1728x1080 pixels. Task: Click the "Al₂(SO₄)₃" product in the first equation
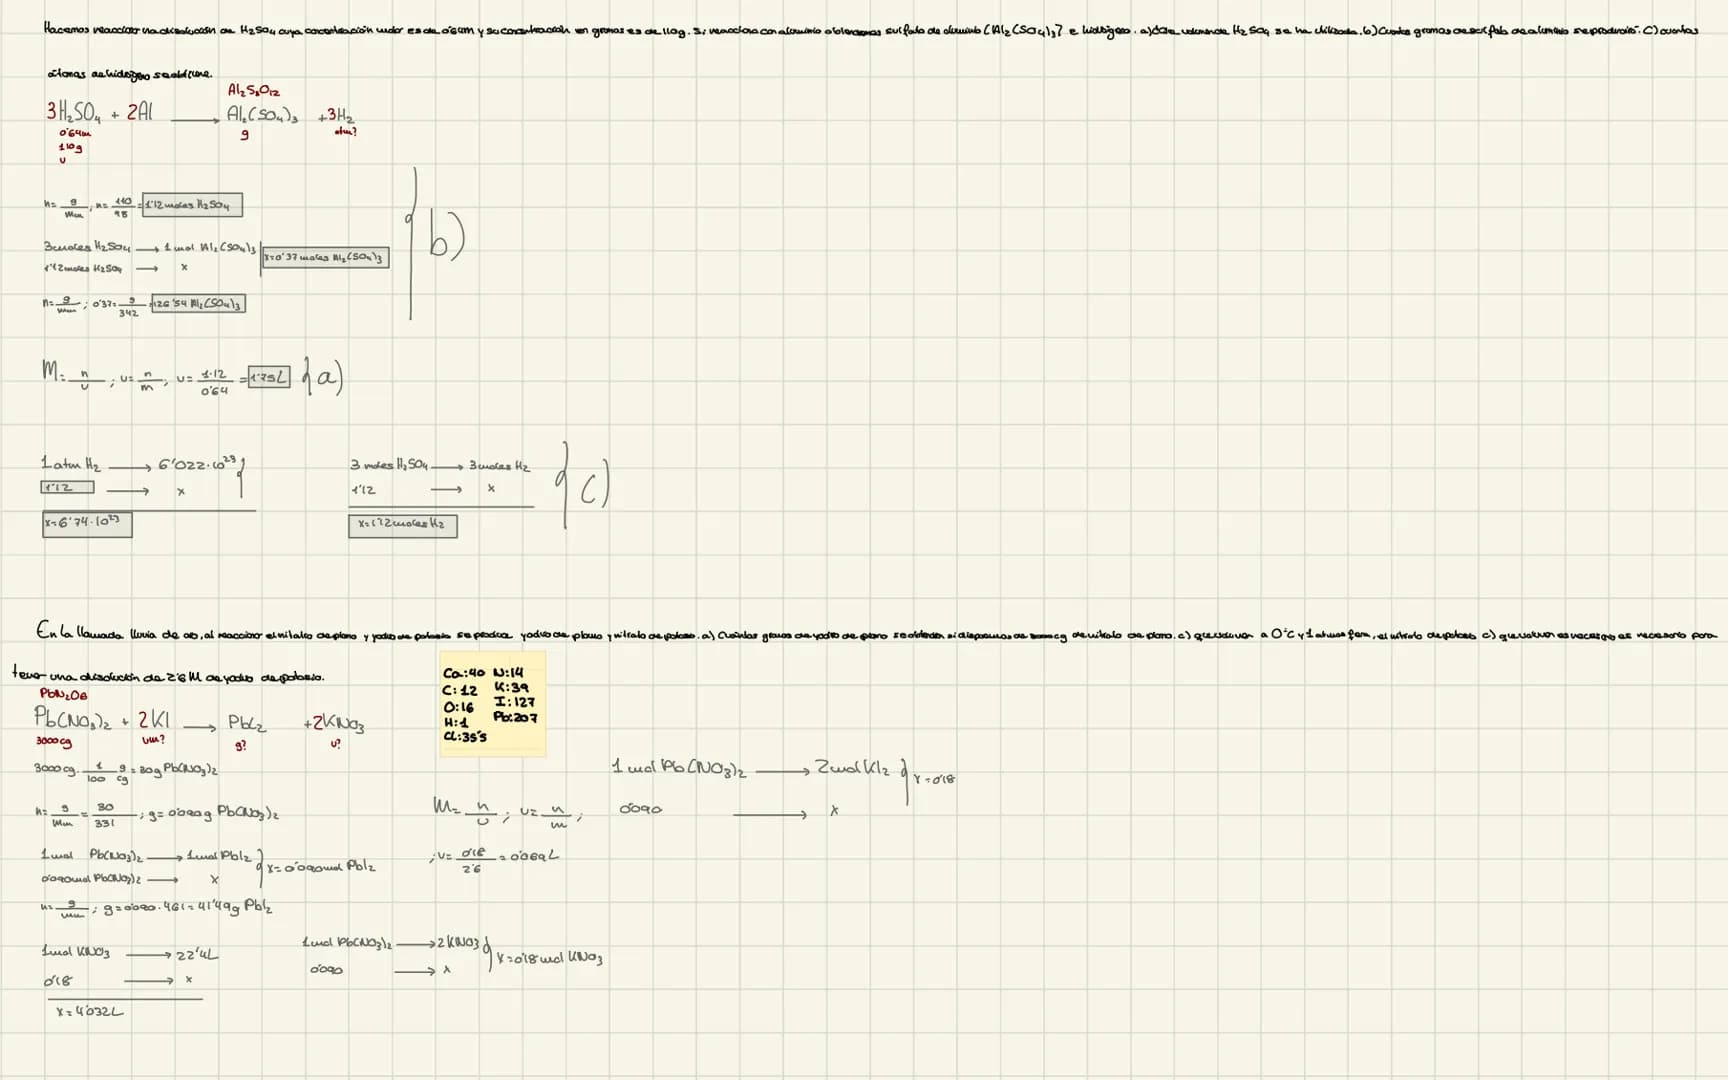tap(262, 115)
